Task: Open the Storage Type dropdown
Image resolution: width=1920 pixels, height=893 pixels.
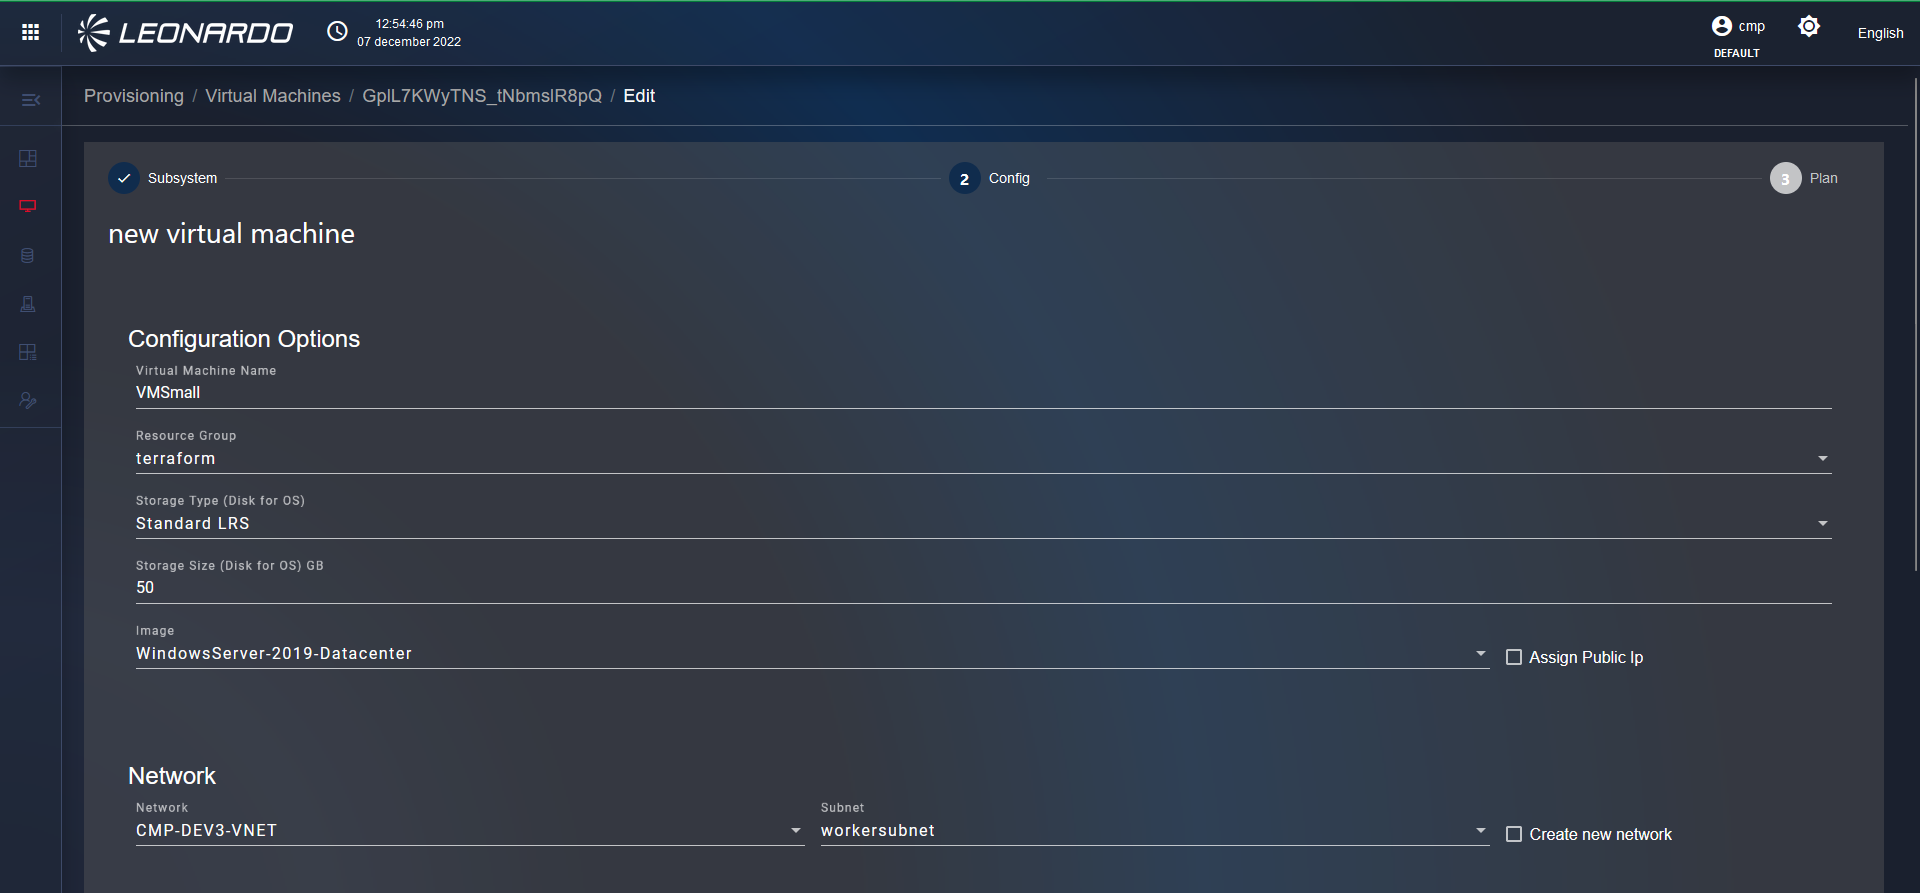Action: 1822,524
